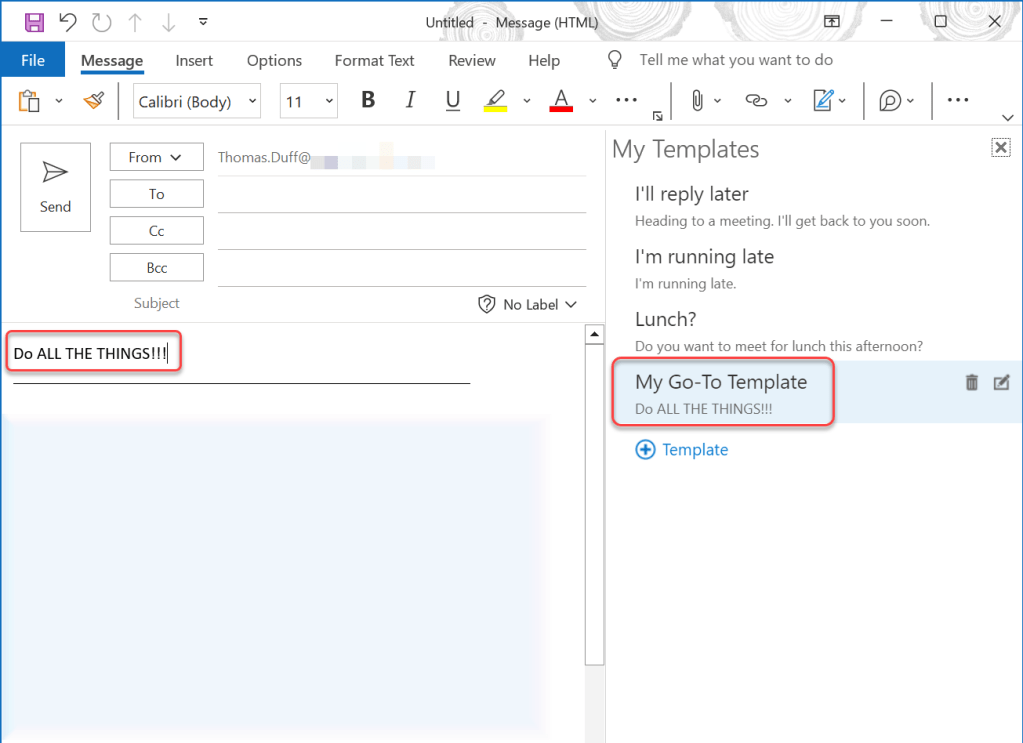
Task: Open the Calibri (Body) font dropdown
Action: coord(196,101)
